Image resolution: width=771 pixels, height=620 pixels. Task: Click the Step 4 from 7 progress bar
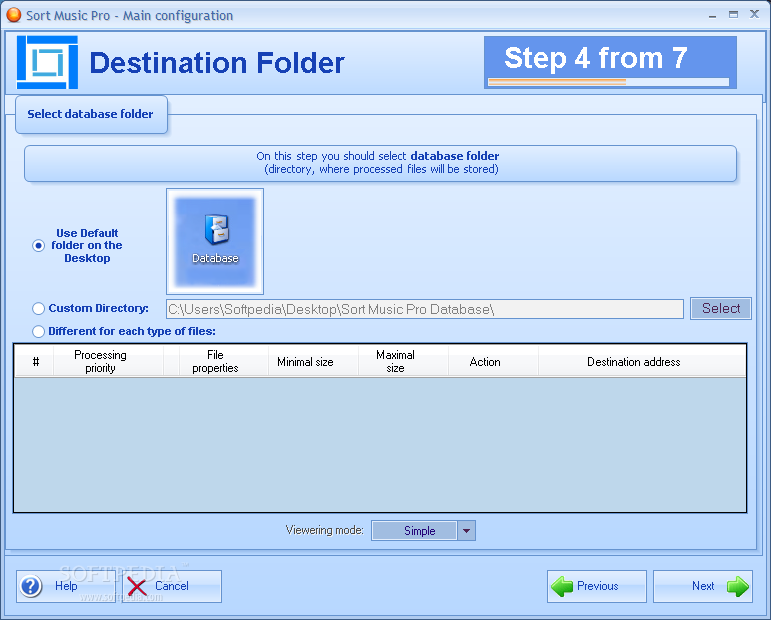pyautogui.click(x=608, y=82)
